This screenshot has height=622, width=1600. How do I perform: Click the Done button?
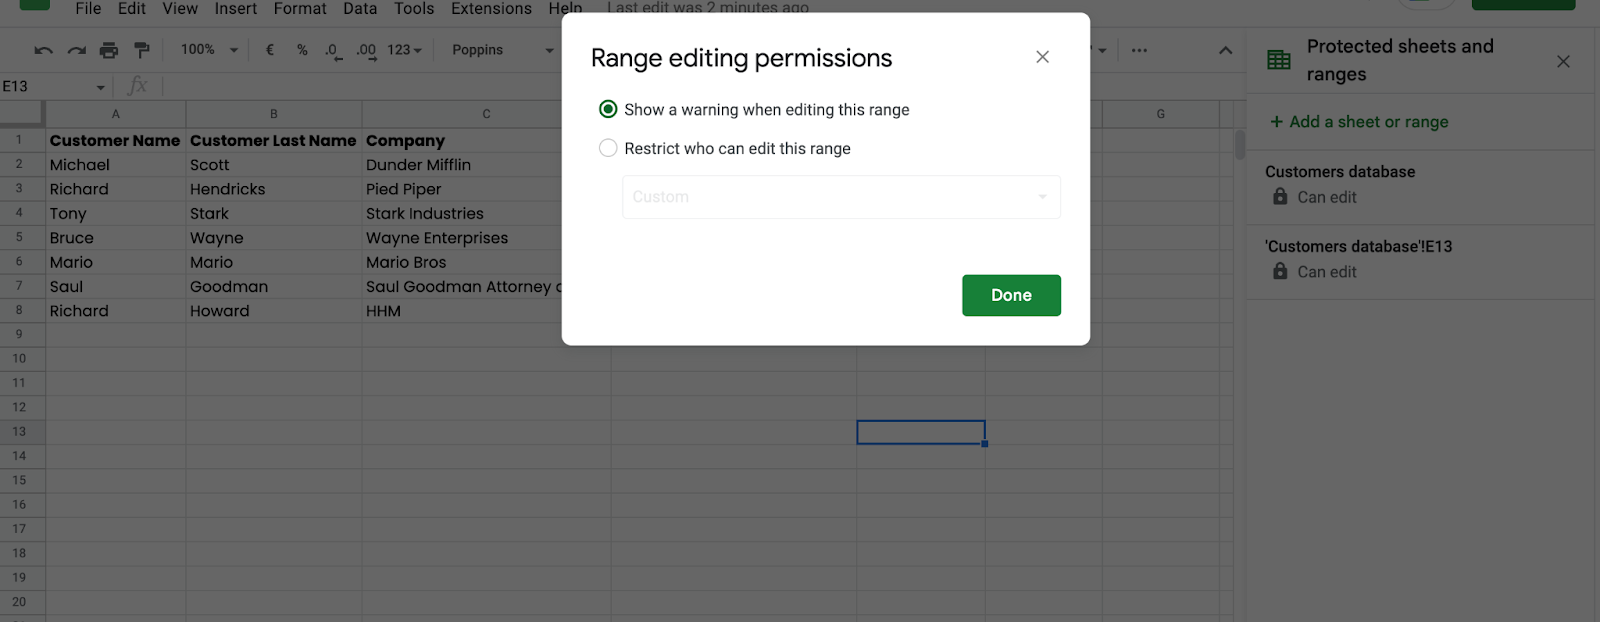coord(1011,295)
